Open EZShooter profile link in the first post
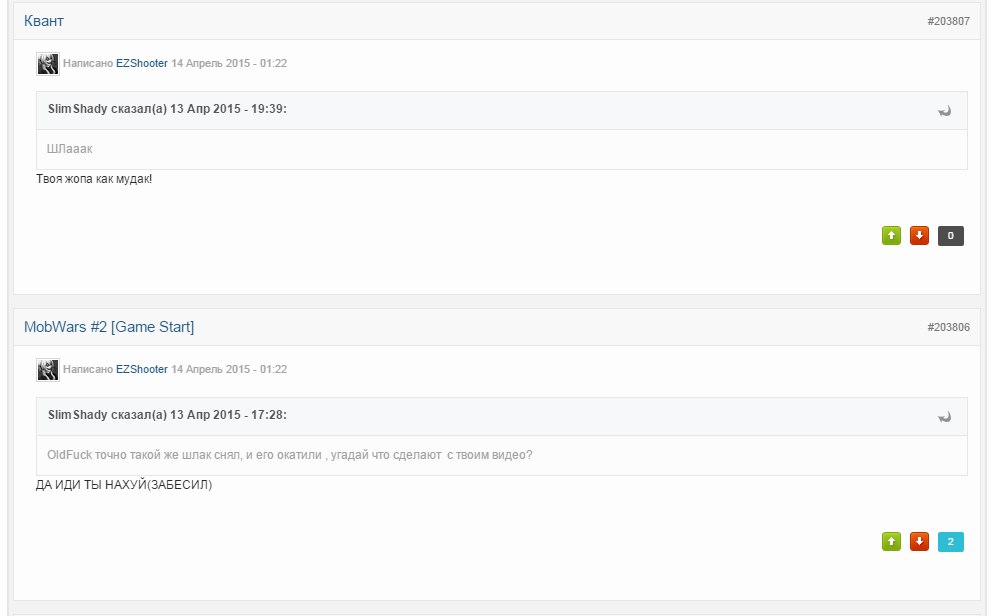The width and height of the screenshot is (991, 616). click(x=142, y=63)
